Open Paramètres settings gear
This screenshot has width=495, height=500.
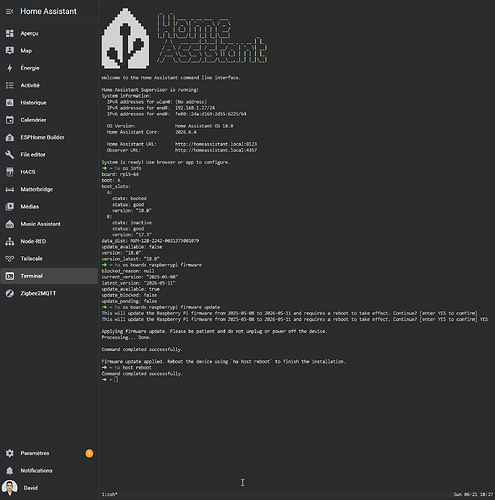point(10,453)
